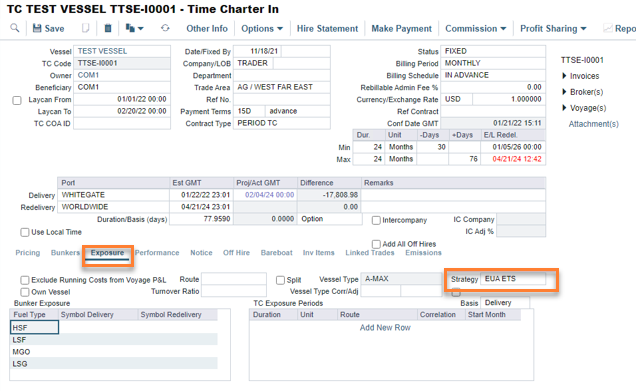Screen dimensions: 636x391
Task: Switch to the Pricing tab
Action: pyautogui.click(x=28, y=253)
